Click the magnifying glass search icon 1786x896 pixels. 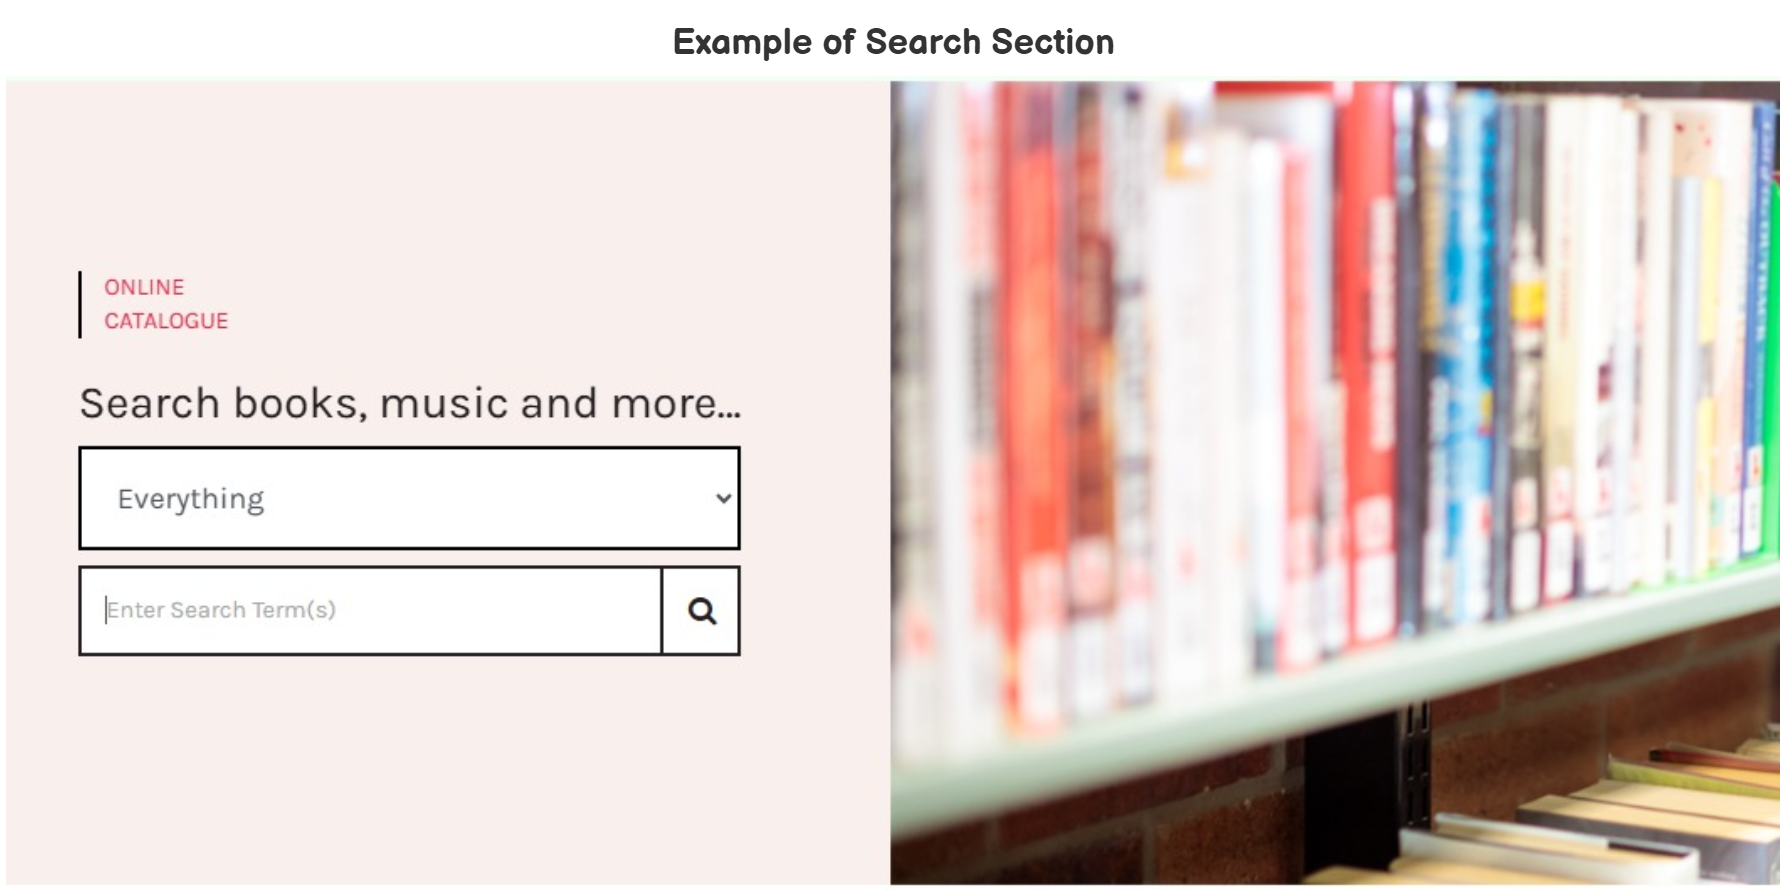tap(701, 611)
